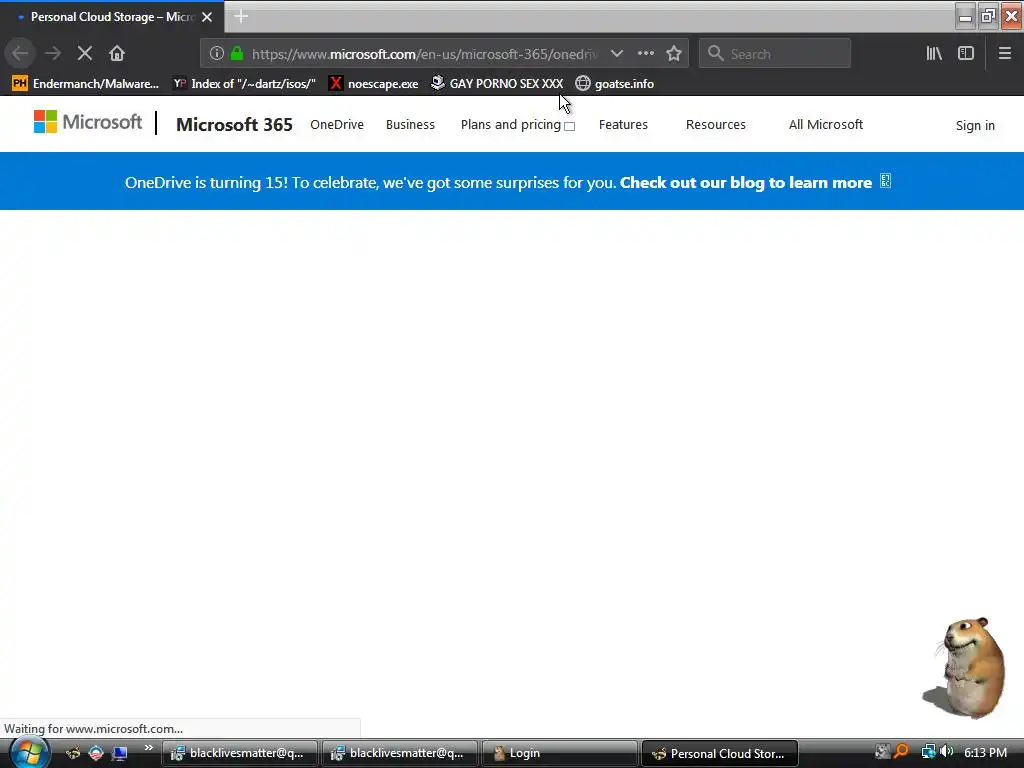Image resolution: width=1024 pixels, height=768 pixels.
Task: Focus the Search field
Action: (775, 54)
